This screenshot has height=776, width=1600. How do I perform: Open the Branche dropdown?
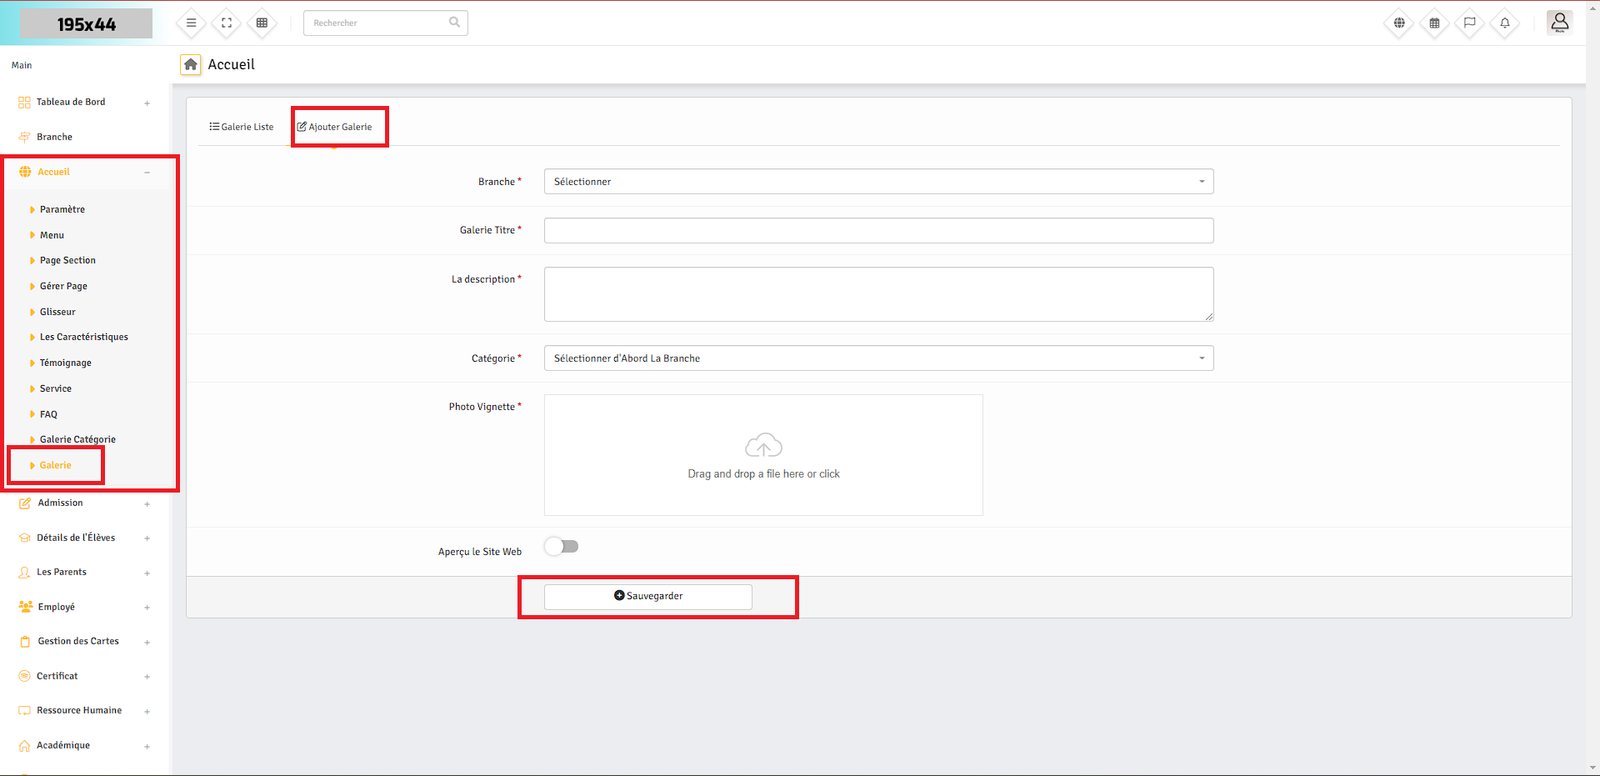(x=878, y=182)
